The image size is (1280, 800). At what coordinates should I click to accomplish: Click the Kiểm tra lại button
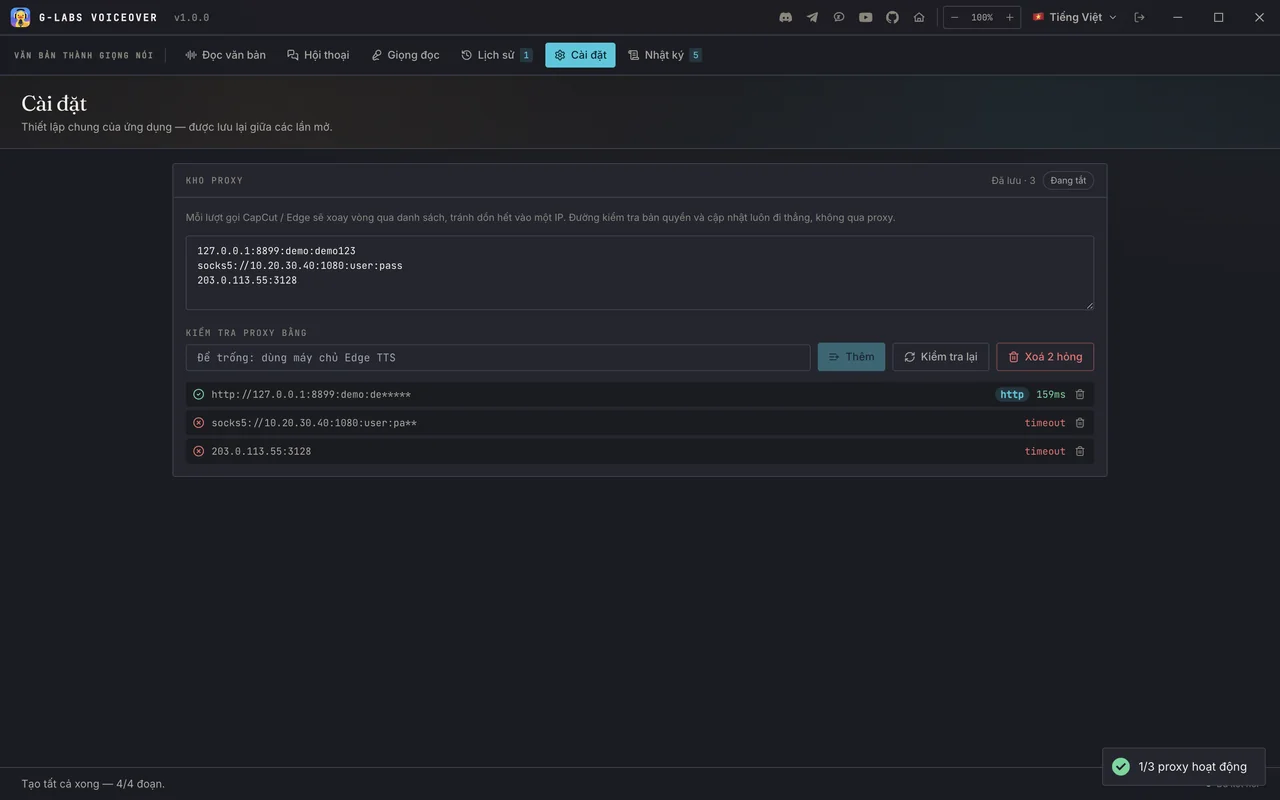(x=941, y=357)
